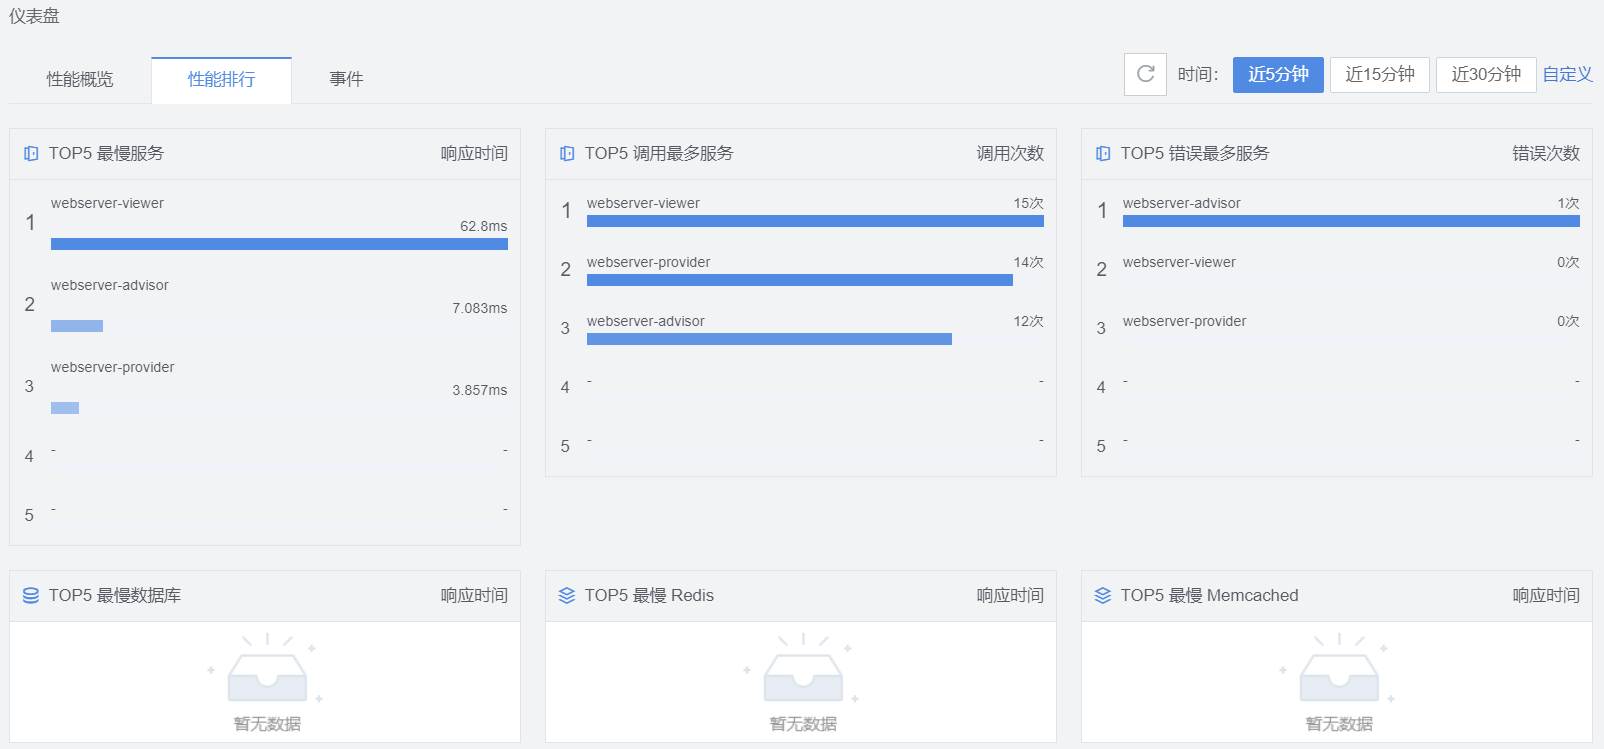Click the TOP5 最慢 Redis layers icon
The width and height of the screenshot is (1604, 749).
[x=567, y=595]
